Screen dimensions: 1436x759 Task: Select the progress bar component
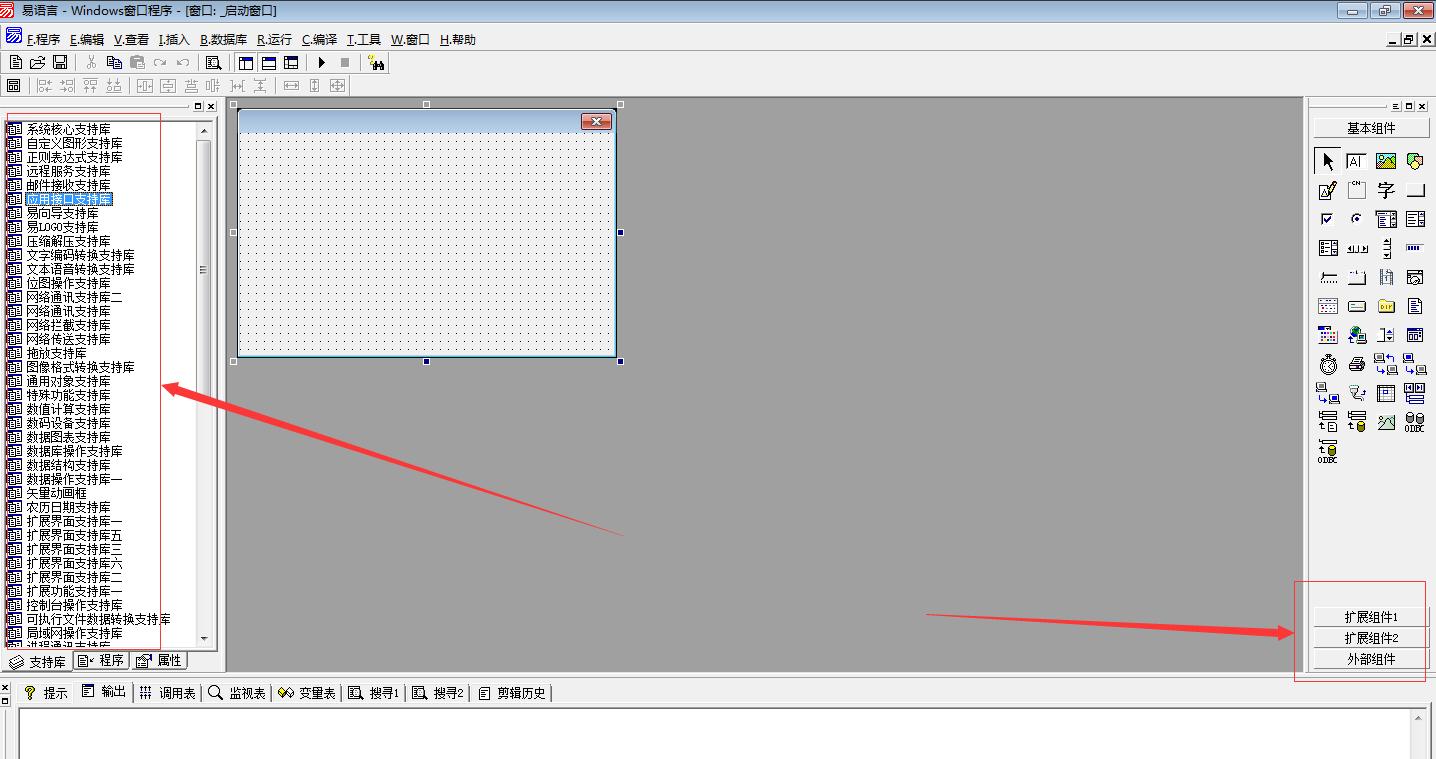click(1414, 248)
